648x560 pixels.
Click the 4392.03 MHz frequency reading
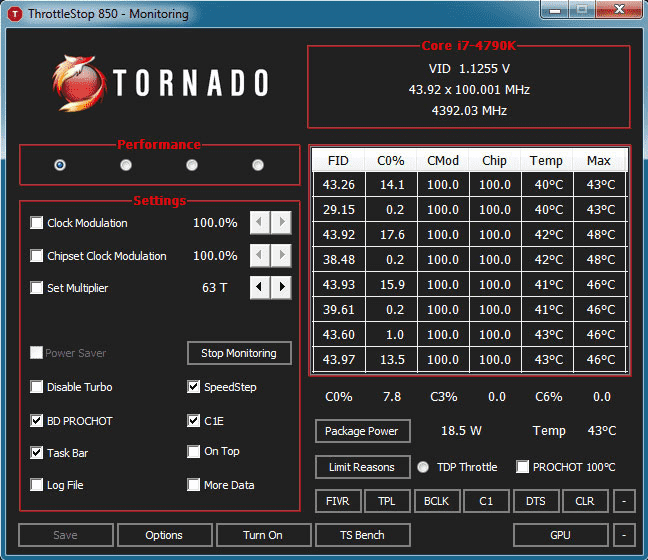click(469, 111)
